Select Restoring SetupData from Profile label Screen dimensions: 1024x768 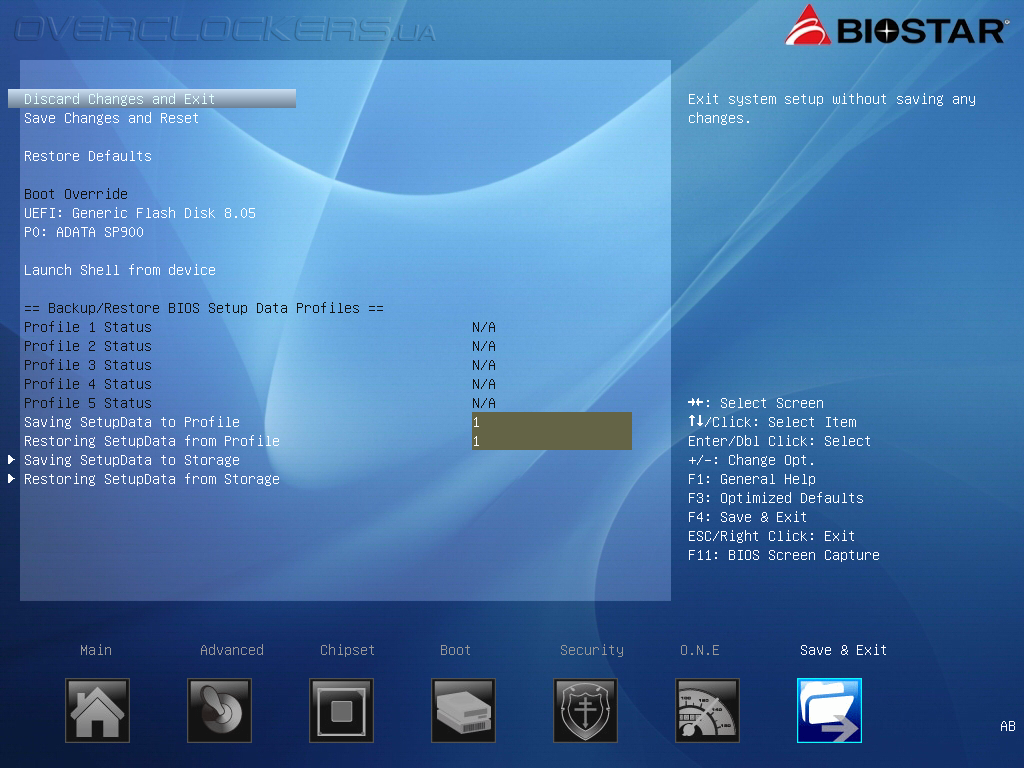pos(152,441)
